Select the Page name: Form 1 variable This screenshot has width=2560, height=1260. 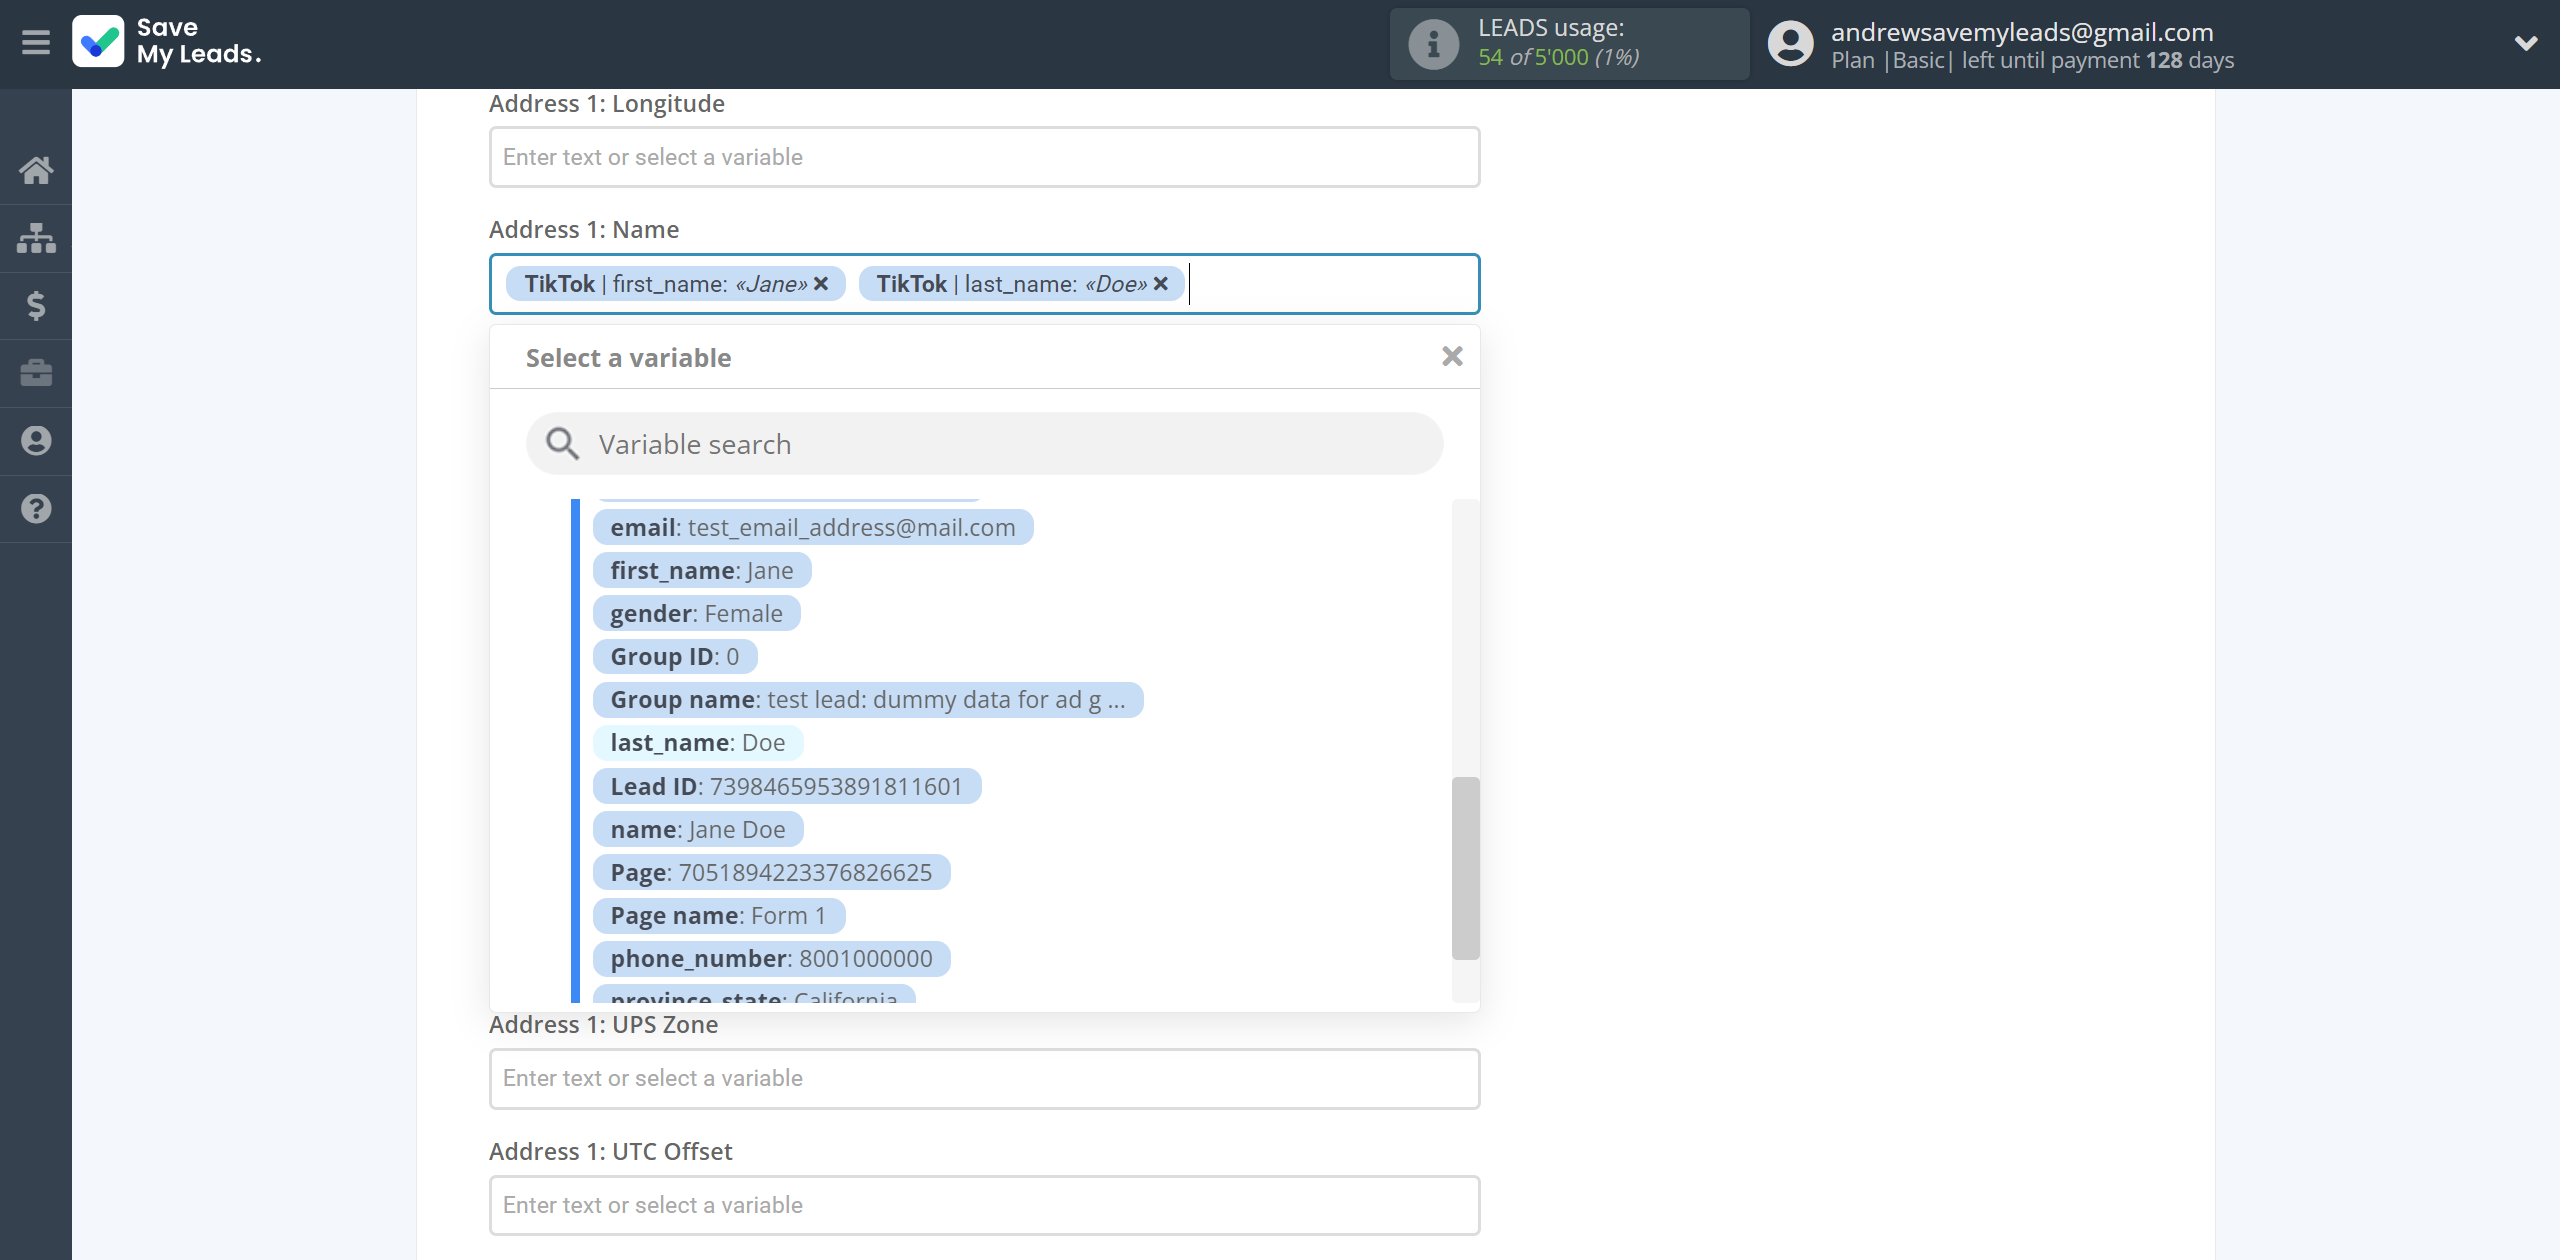pos(719,916)
